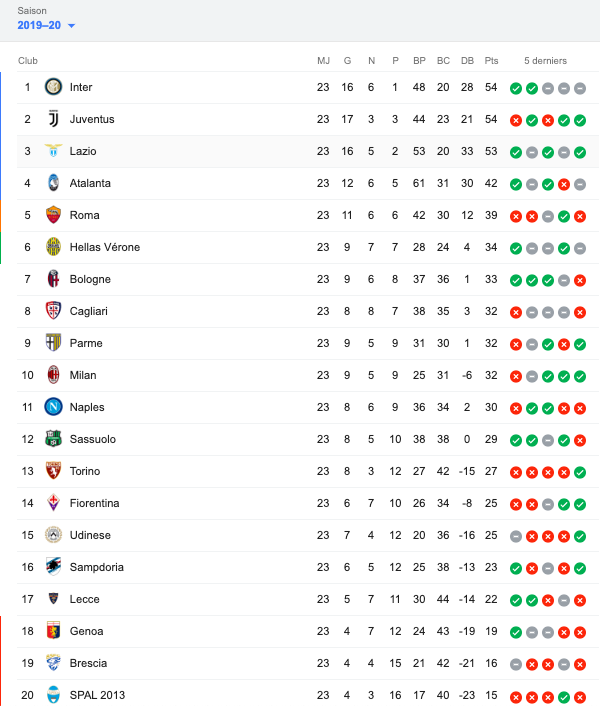Click Inter's first green win indicator
The height and width of the screenshot is (706, 600).
click(x=516, y=88)
